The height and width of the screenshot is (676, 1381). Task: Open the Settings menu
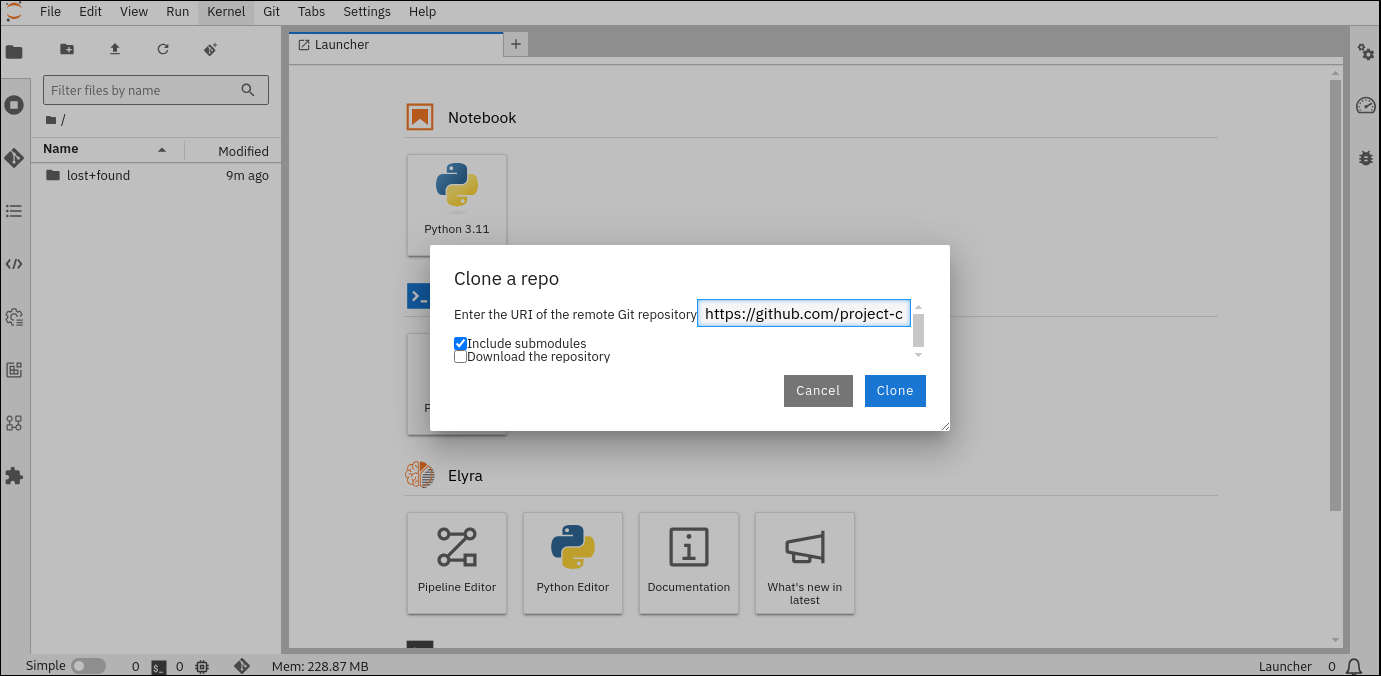point(367,12)
